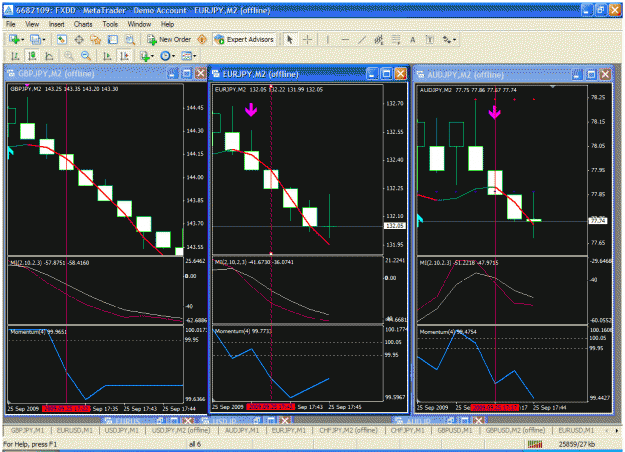The height and width of the screenshot is (452, 625).
Task: Open the Indicators list icon
Action: tap(145, 56)
